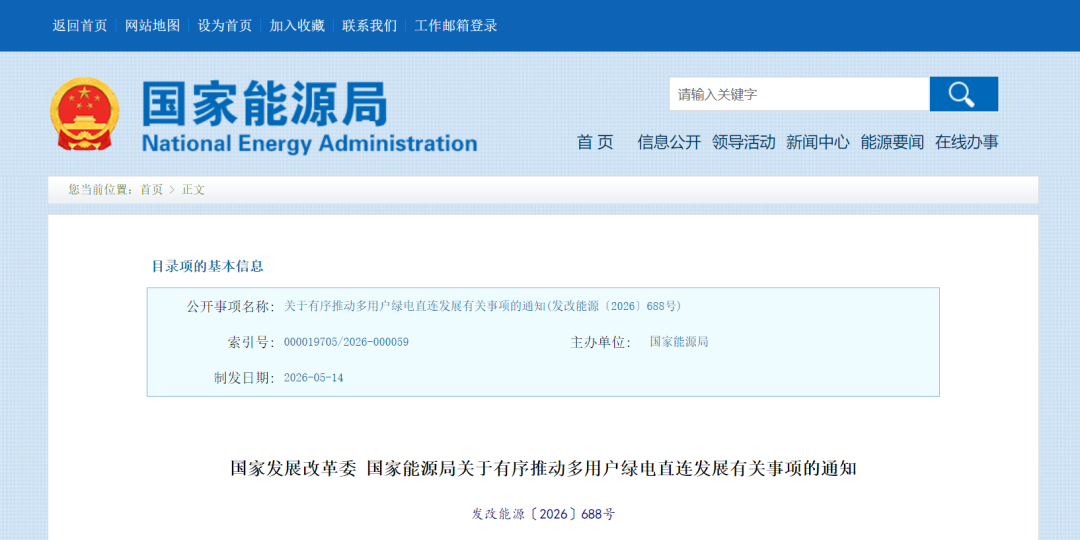Viewport: 1080px width, 540px height.
Task: Click the national emblem logo
Action: (x=84, y=114)
